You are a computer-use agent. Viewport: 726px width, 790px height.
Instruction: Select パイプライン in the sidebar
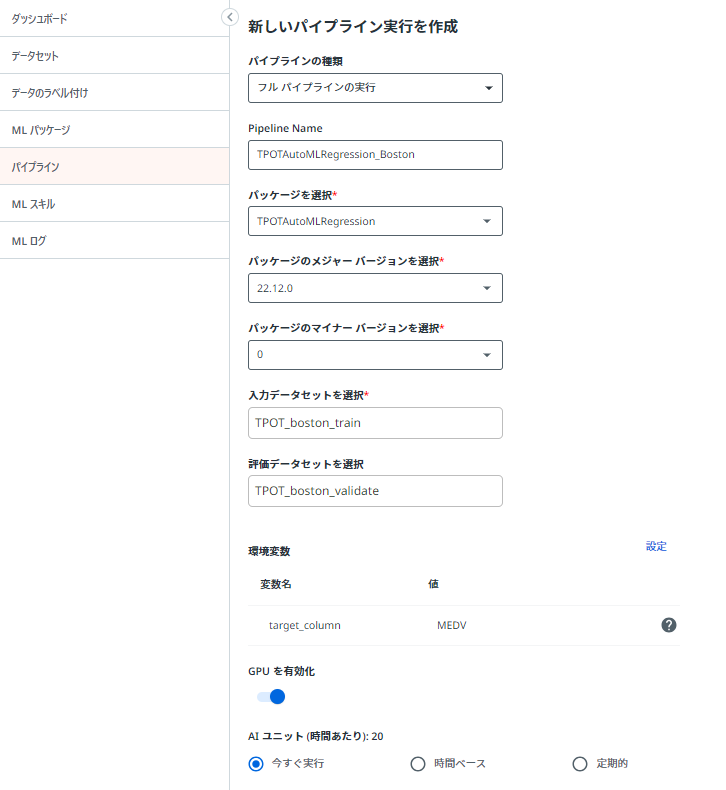pos(114,166)
